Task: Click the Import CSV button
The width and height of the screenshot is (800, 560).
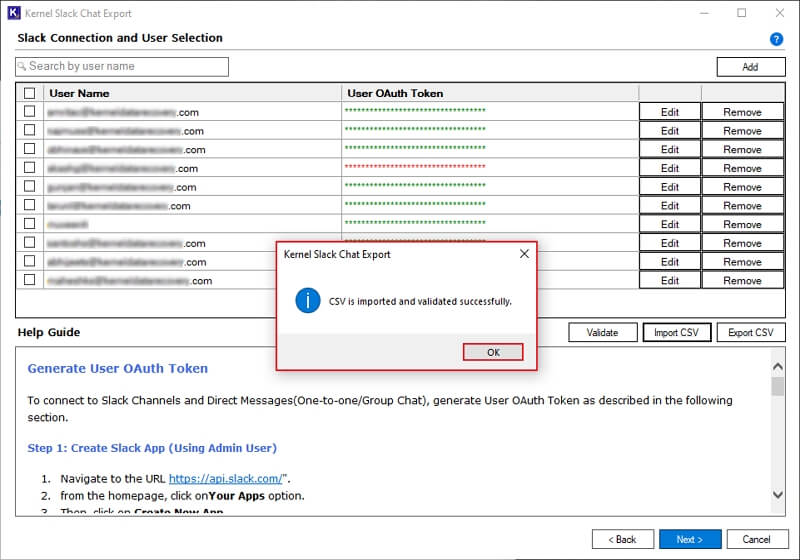Action: (677, 333)
